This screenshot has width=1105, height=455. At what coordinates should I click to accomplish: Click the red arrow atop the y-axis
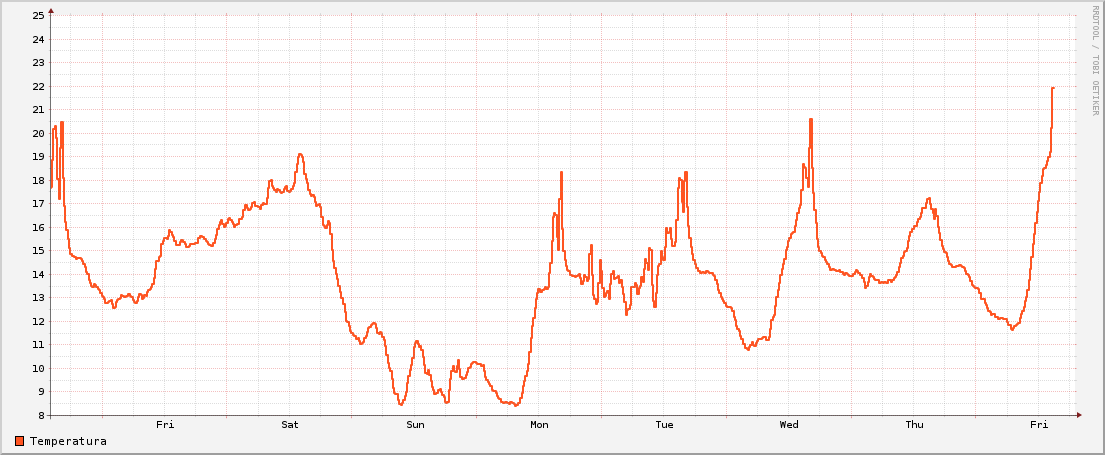coord(51,10)
